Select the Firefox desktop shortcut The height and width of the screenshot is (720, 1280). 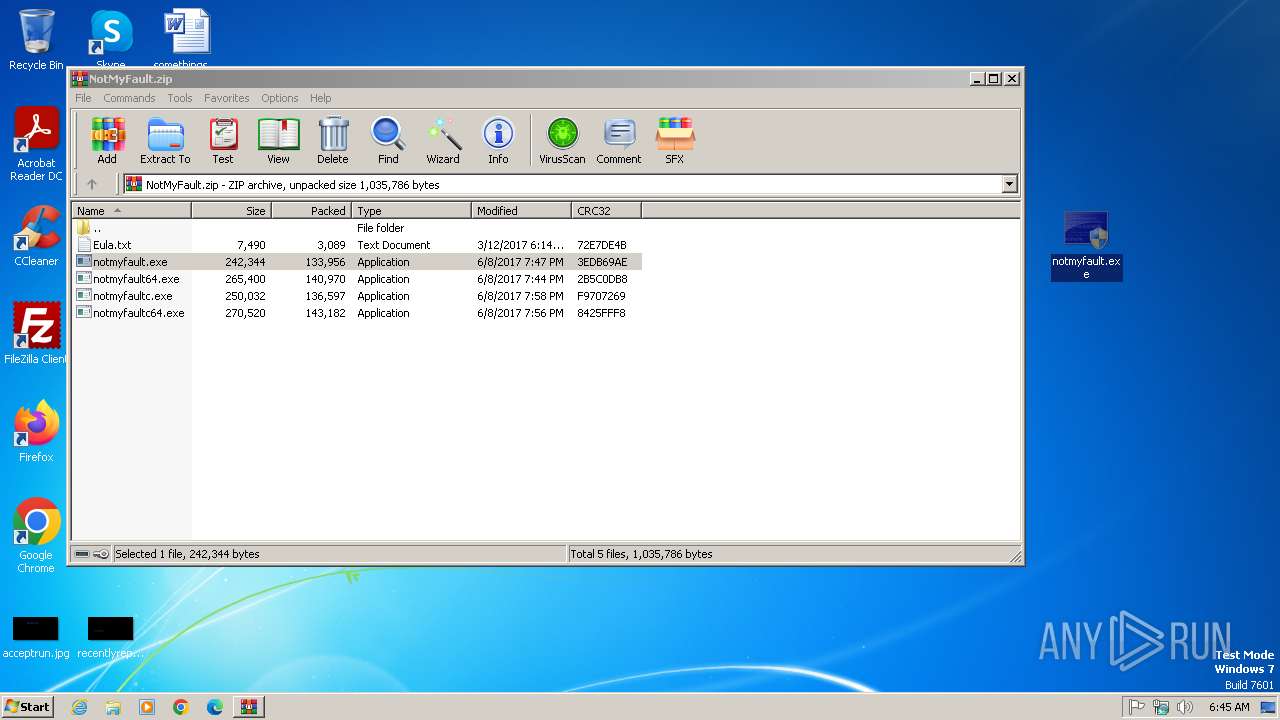pos(36,432)
